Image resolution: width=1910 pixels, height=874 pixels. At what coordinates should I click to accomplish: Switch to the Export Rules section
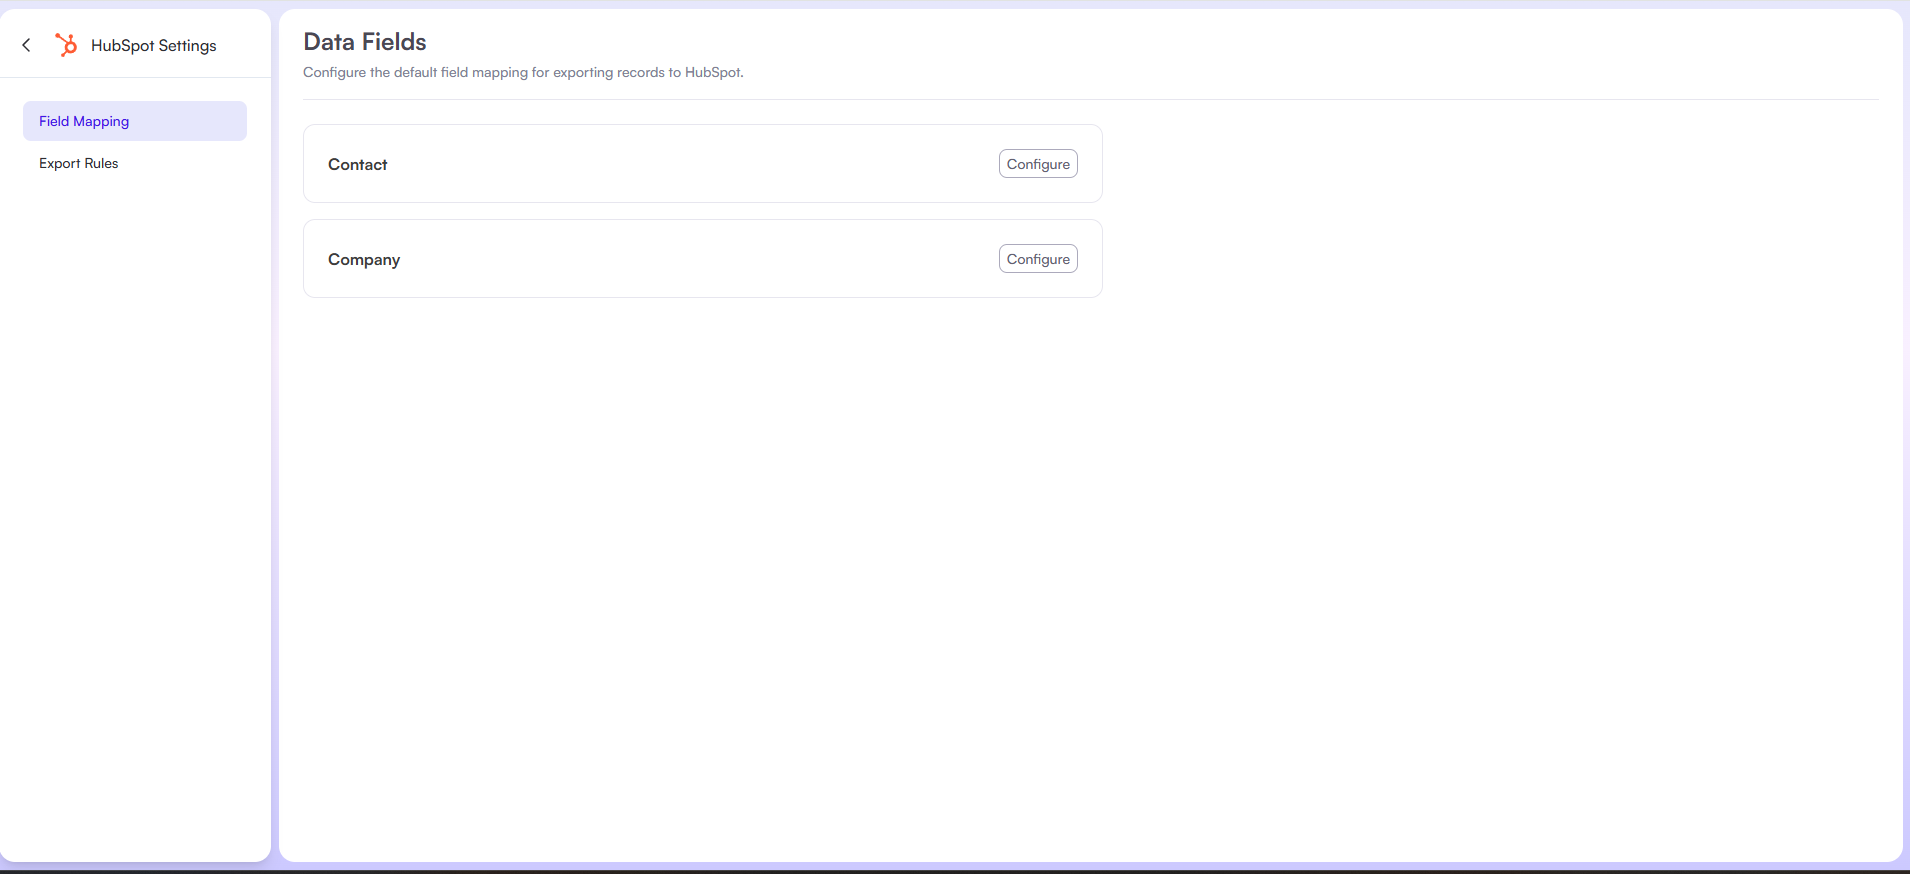[x=79, y=163]
